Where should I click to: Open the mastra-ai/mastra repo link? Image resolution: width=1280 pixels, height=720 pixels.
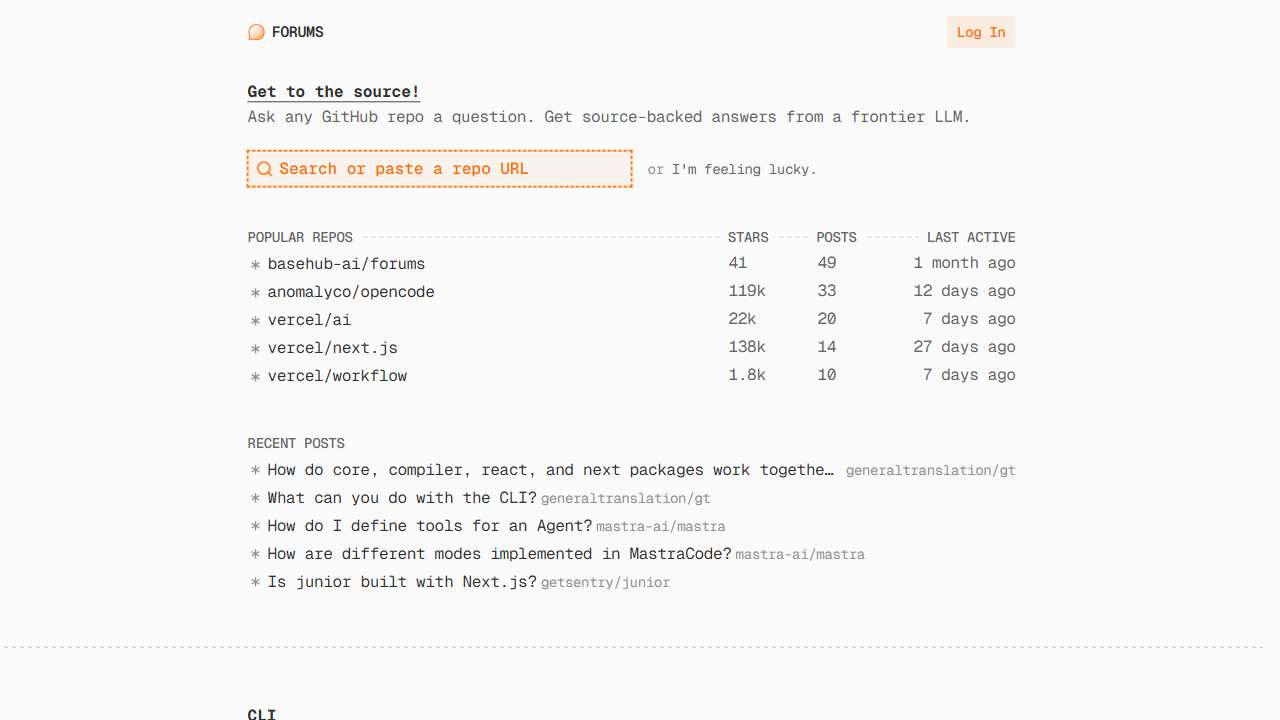[661, 526]
